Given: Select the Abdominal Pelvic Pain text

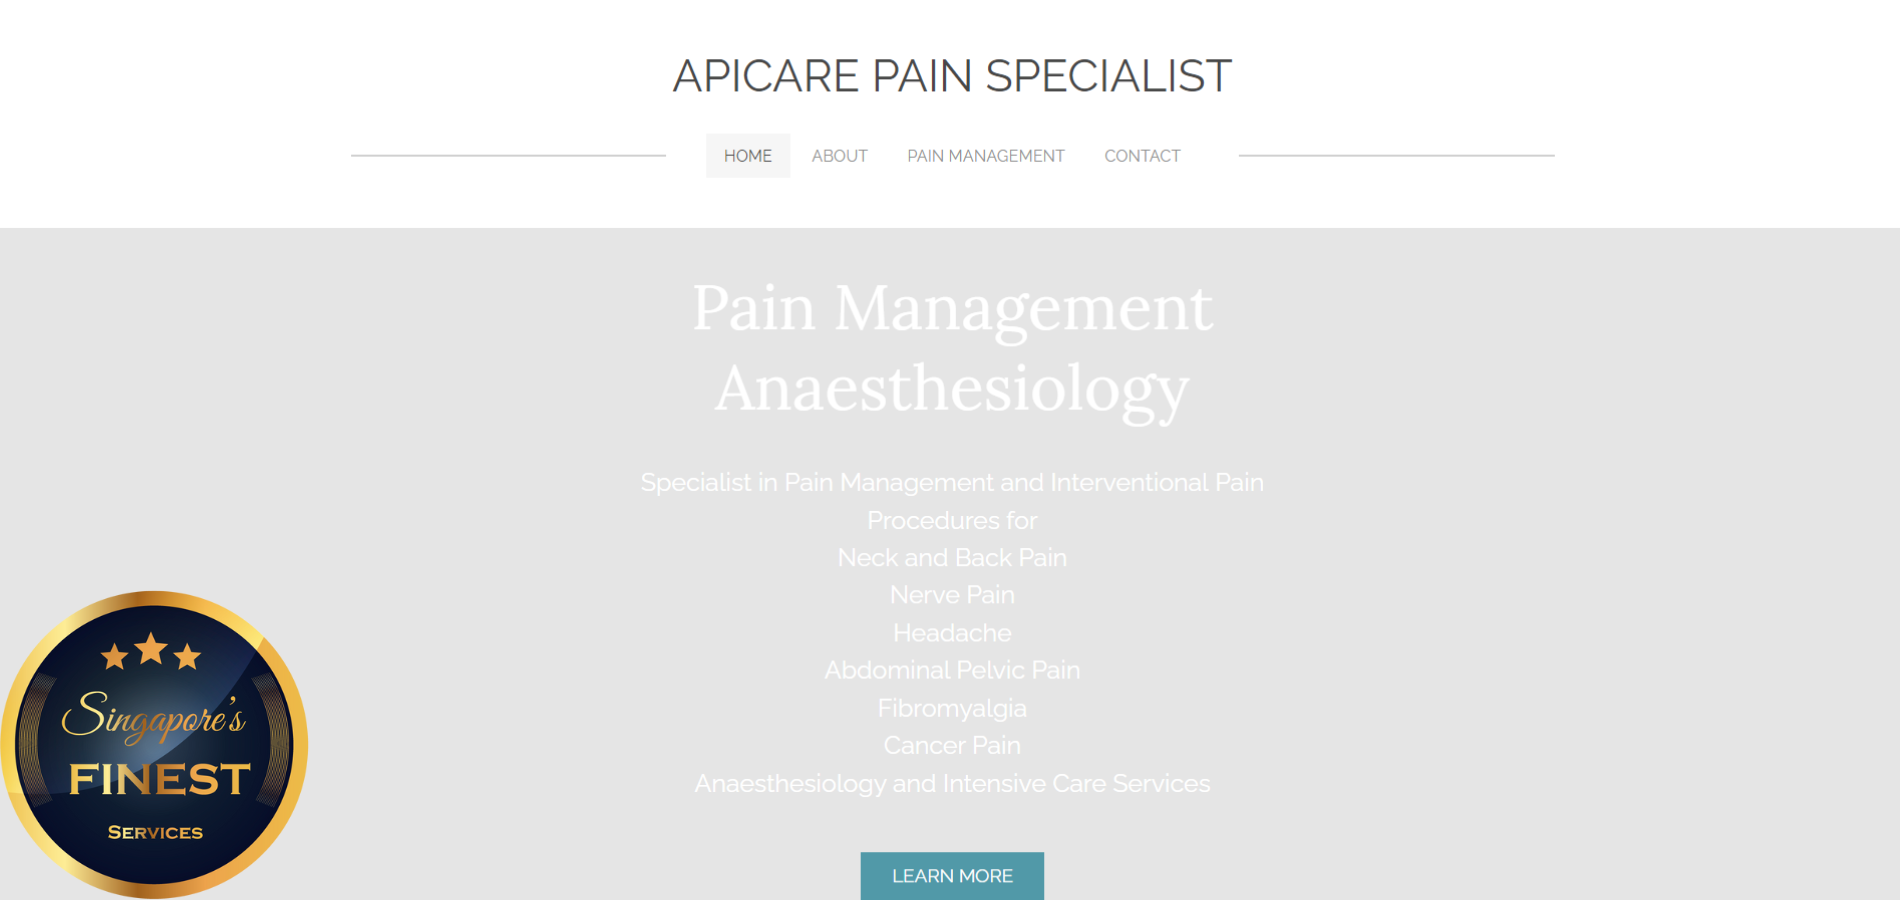Looking at the screenshot, I should [x=952, y=670].
